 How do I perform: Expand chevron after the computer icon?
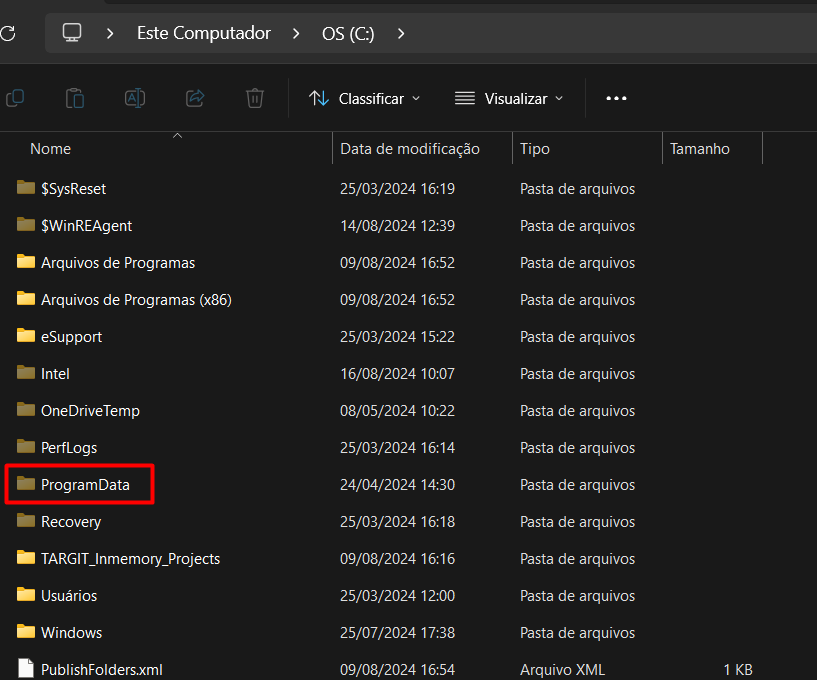(109, 33)
